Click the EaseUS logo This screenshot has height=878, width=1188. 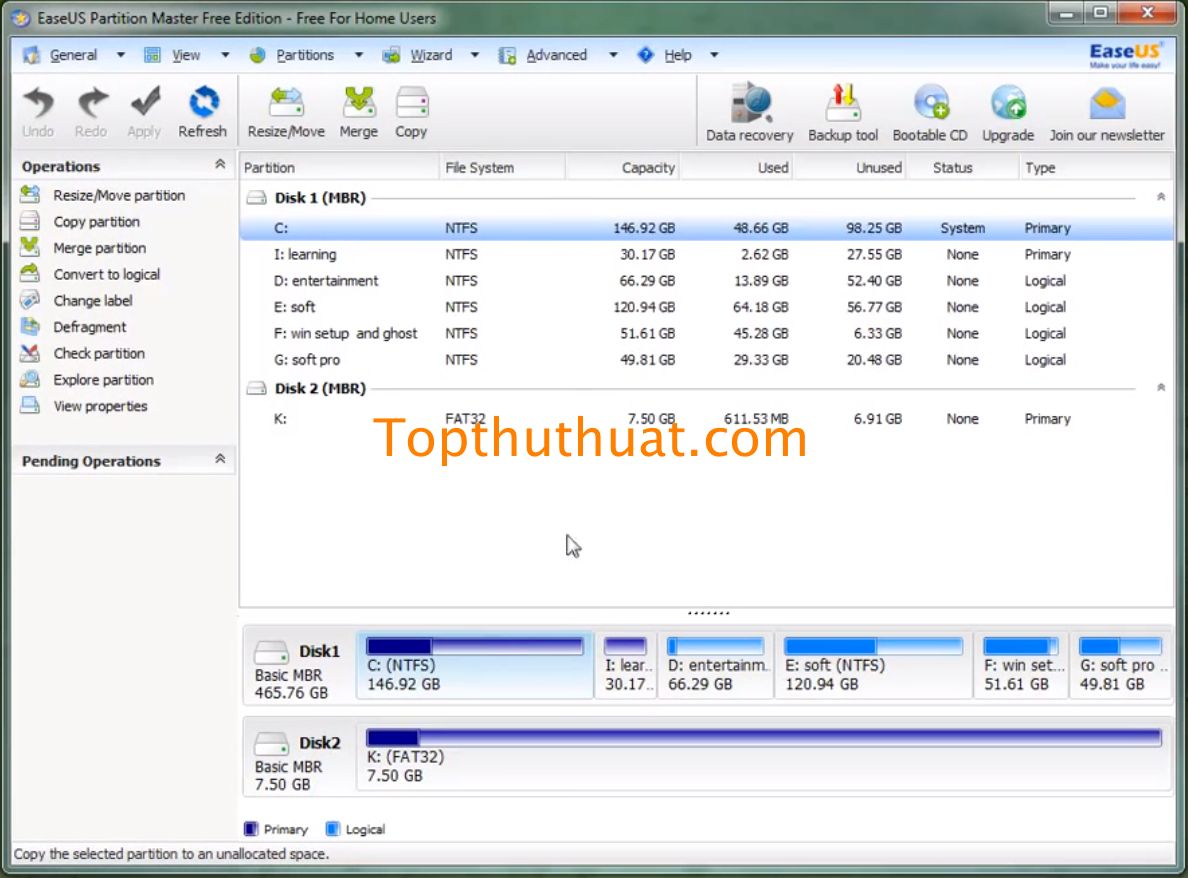point(1125,55)
